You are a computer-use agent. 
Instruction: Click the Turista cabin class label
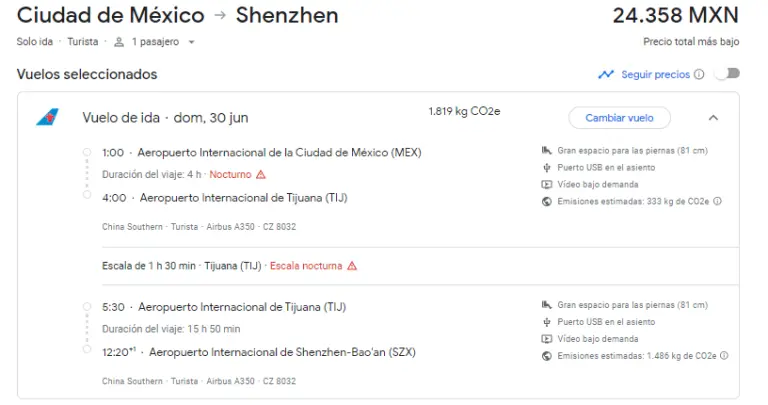83,42
